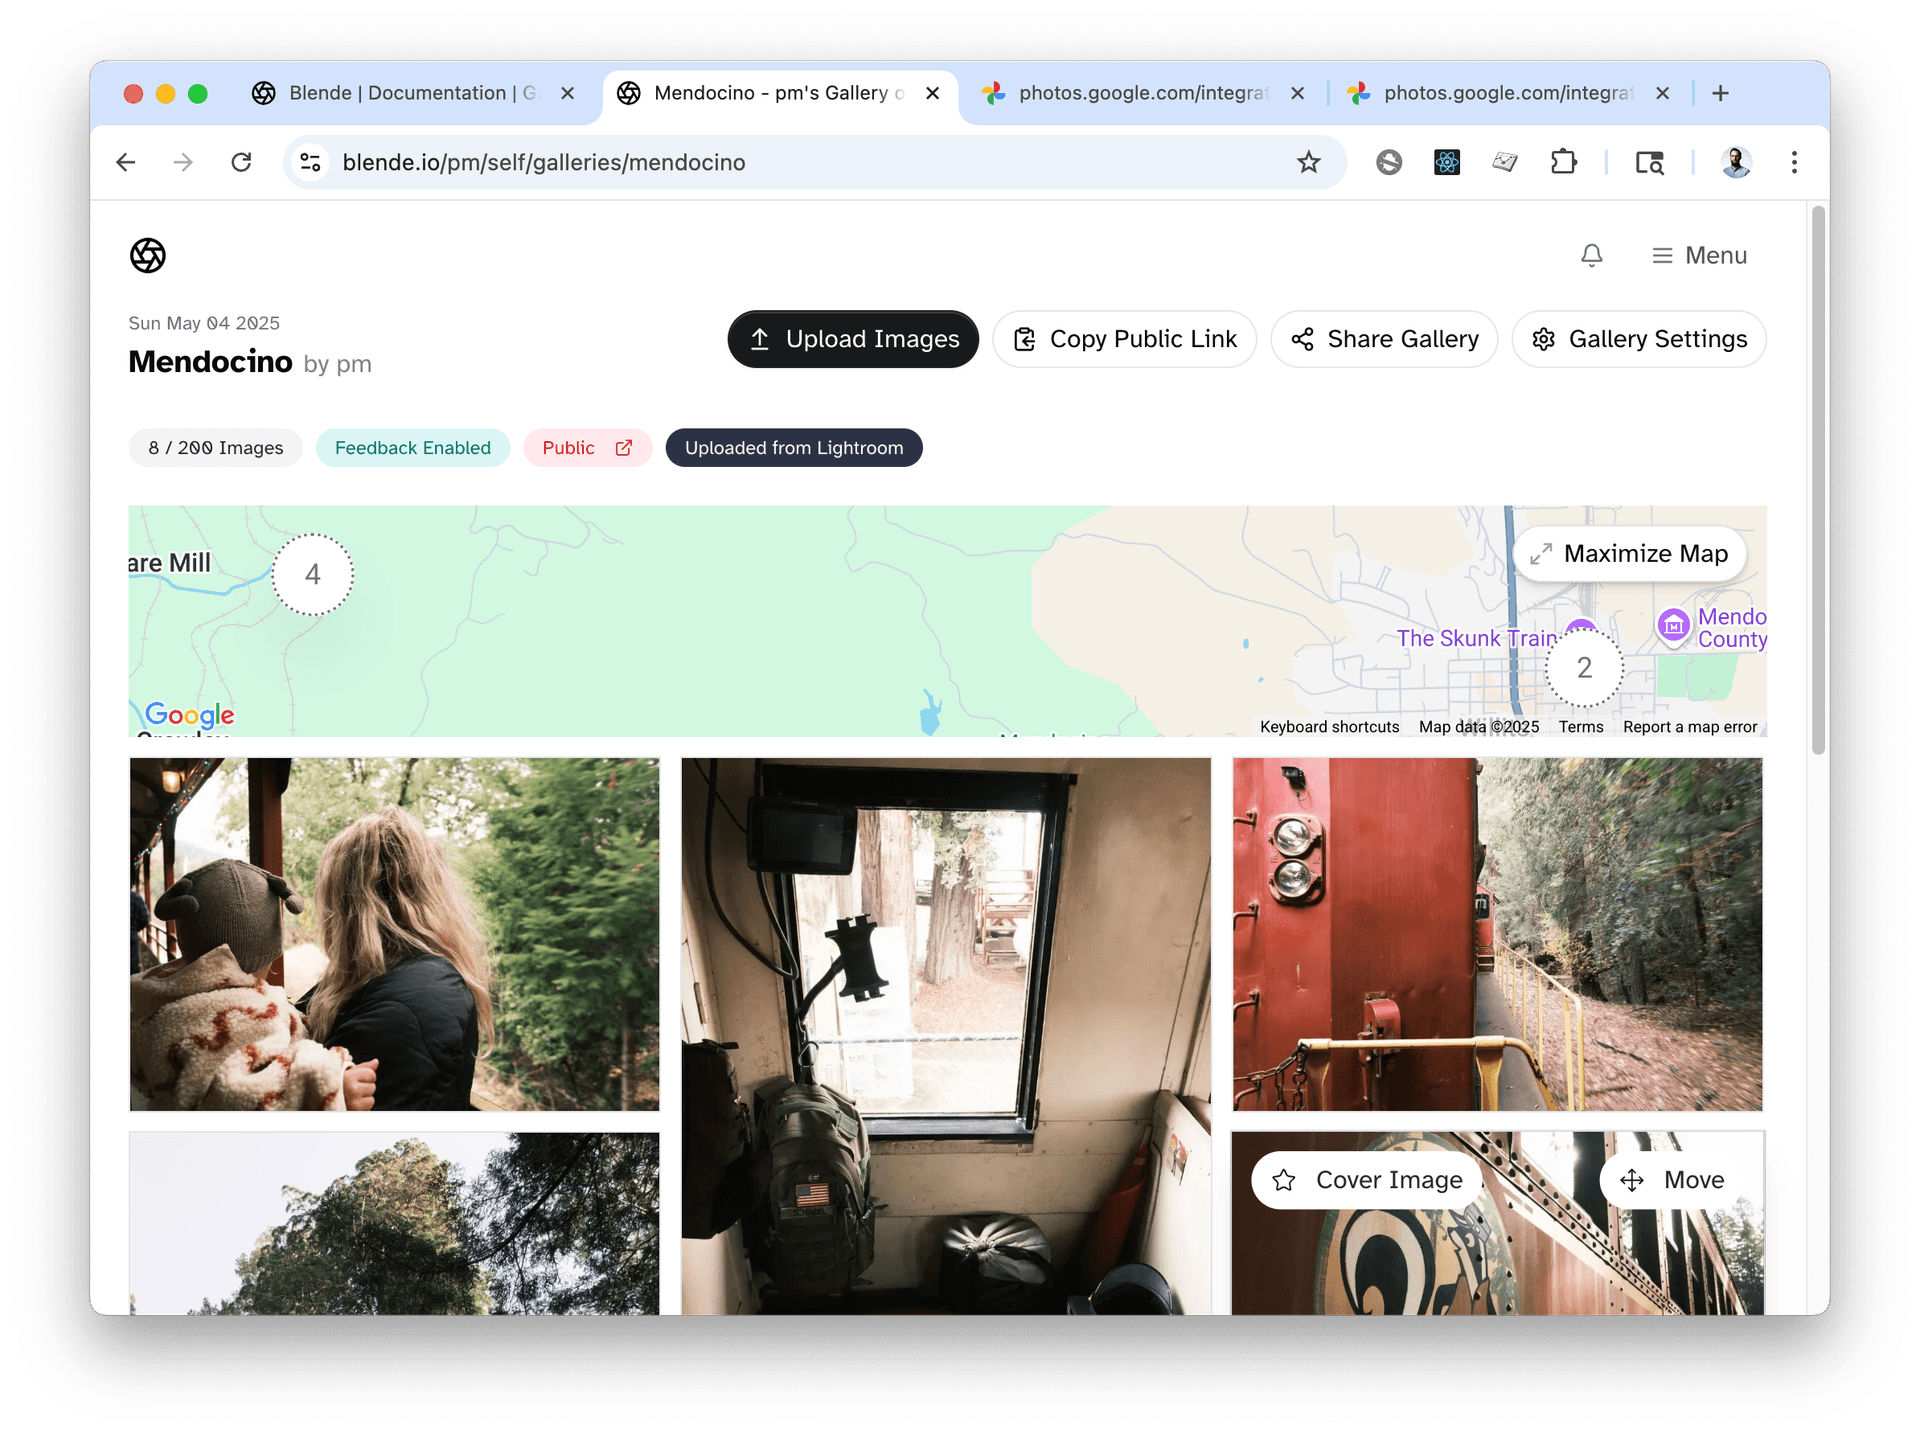1920x1434 pixels.
Task: Open the Public gallery link badge
Action: [x=587, y=448]
